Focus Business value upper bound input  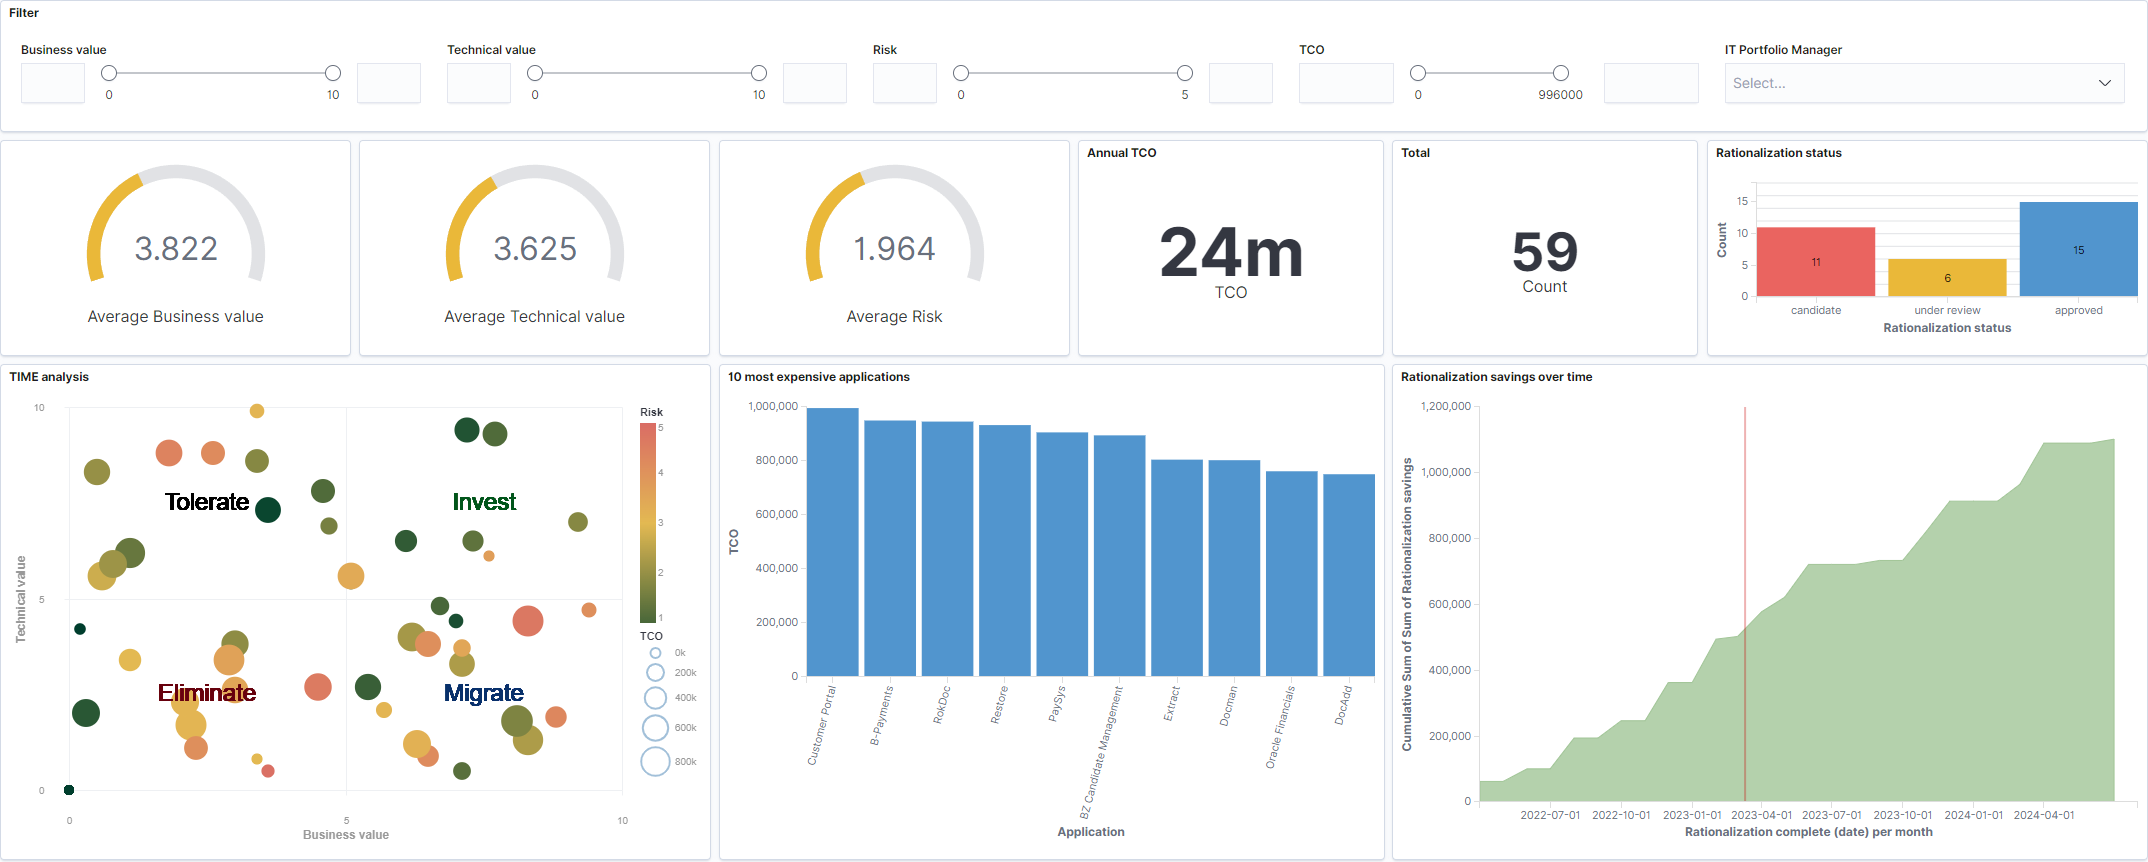pos(389,83)
